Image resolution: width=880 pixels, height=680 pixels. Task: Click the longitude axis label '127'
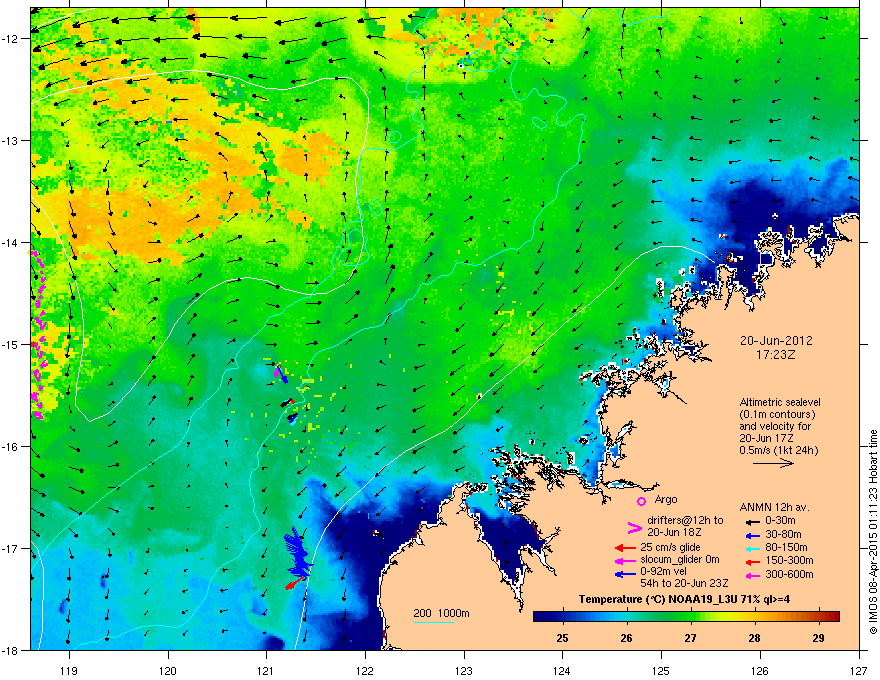pyautogui.click(x=859, y=670)
